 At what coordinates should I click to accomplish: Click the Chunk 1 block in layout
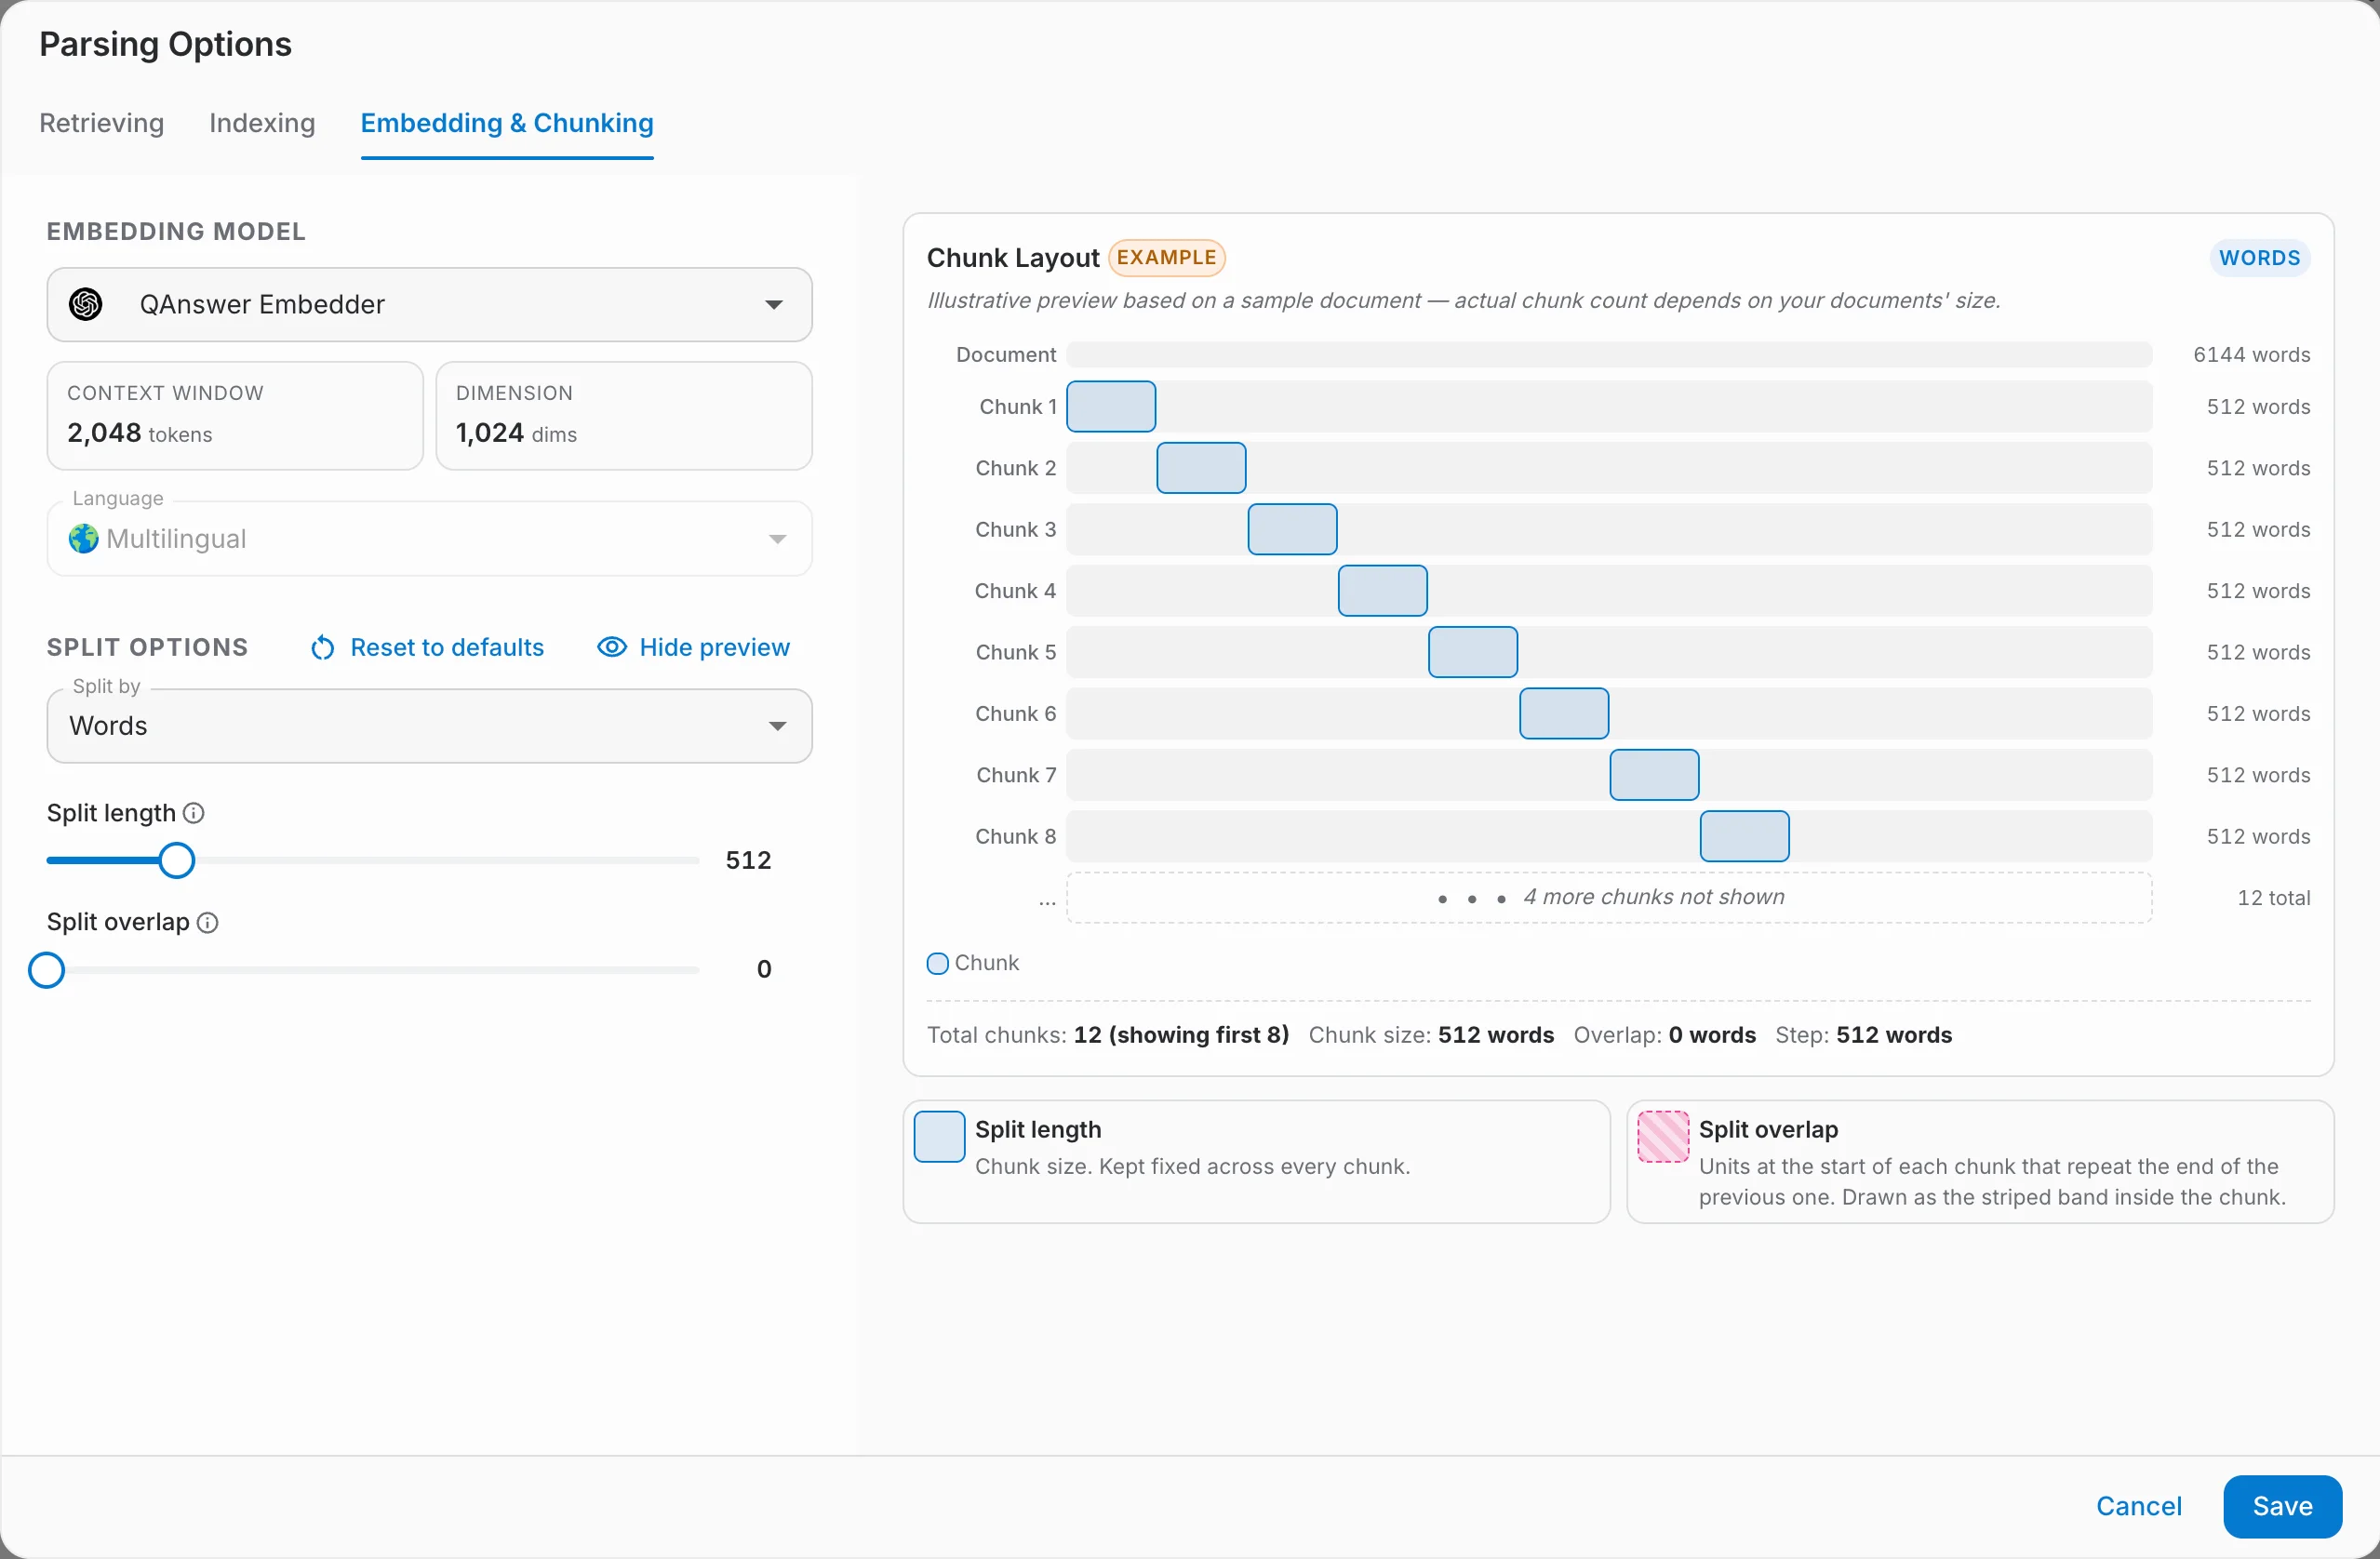1111,406
